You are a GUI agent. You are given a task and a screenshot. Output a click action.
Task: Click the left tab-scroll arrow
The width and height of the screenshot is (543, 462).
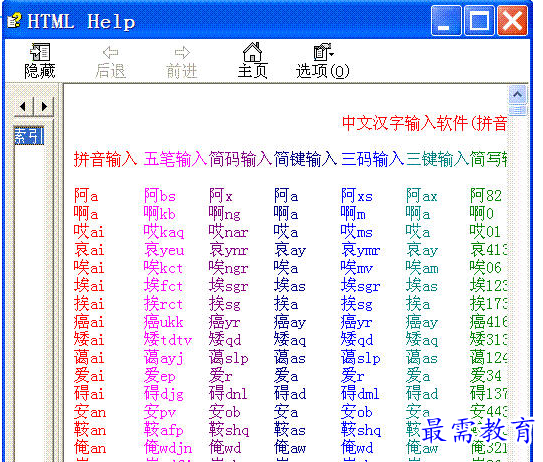tap(23, 106)
